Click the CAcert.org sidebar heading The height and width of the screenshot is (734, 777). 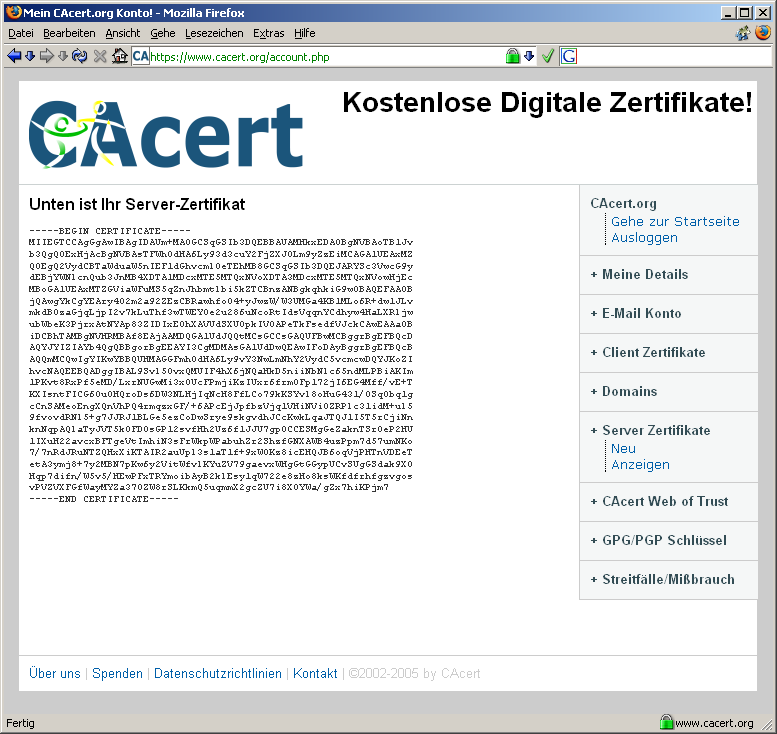(623, 204)
